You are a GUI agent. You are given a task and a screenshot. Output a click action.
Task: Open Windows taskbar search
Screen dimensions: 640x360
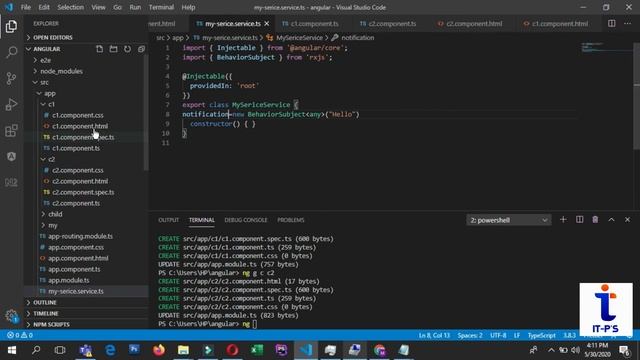36,350
